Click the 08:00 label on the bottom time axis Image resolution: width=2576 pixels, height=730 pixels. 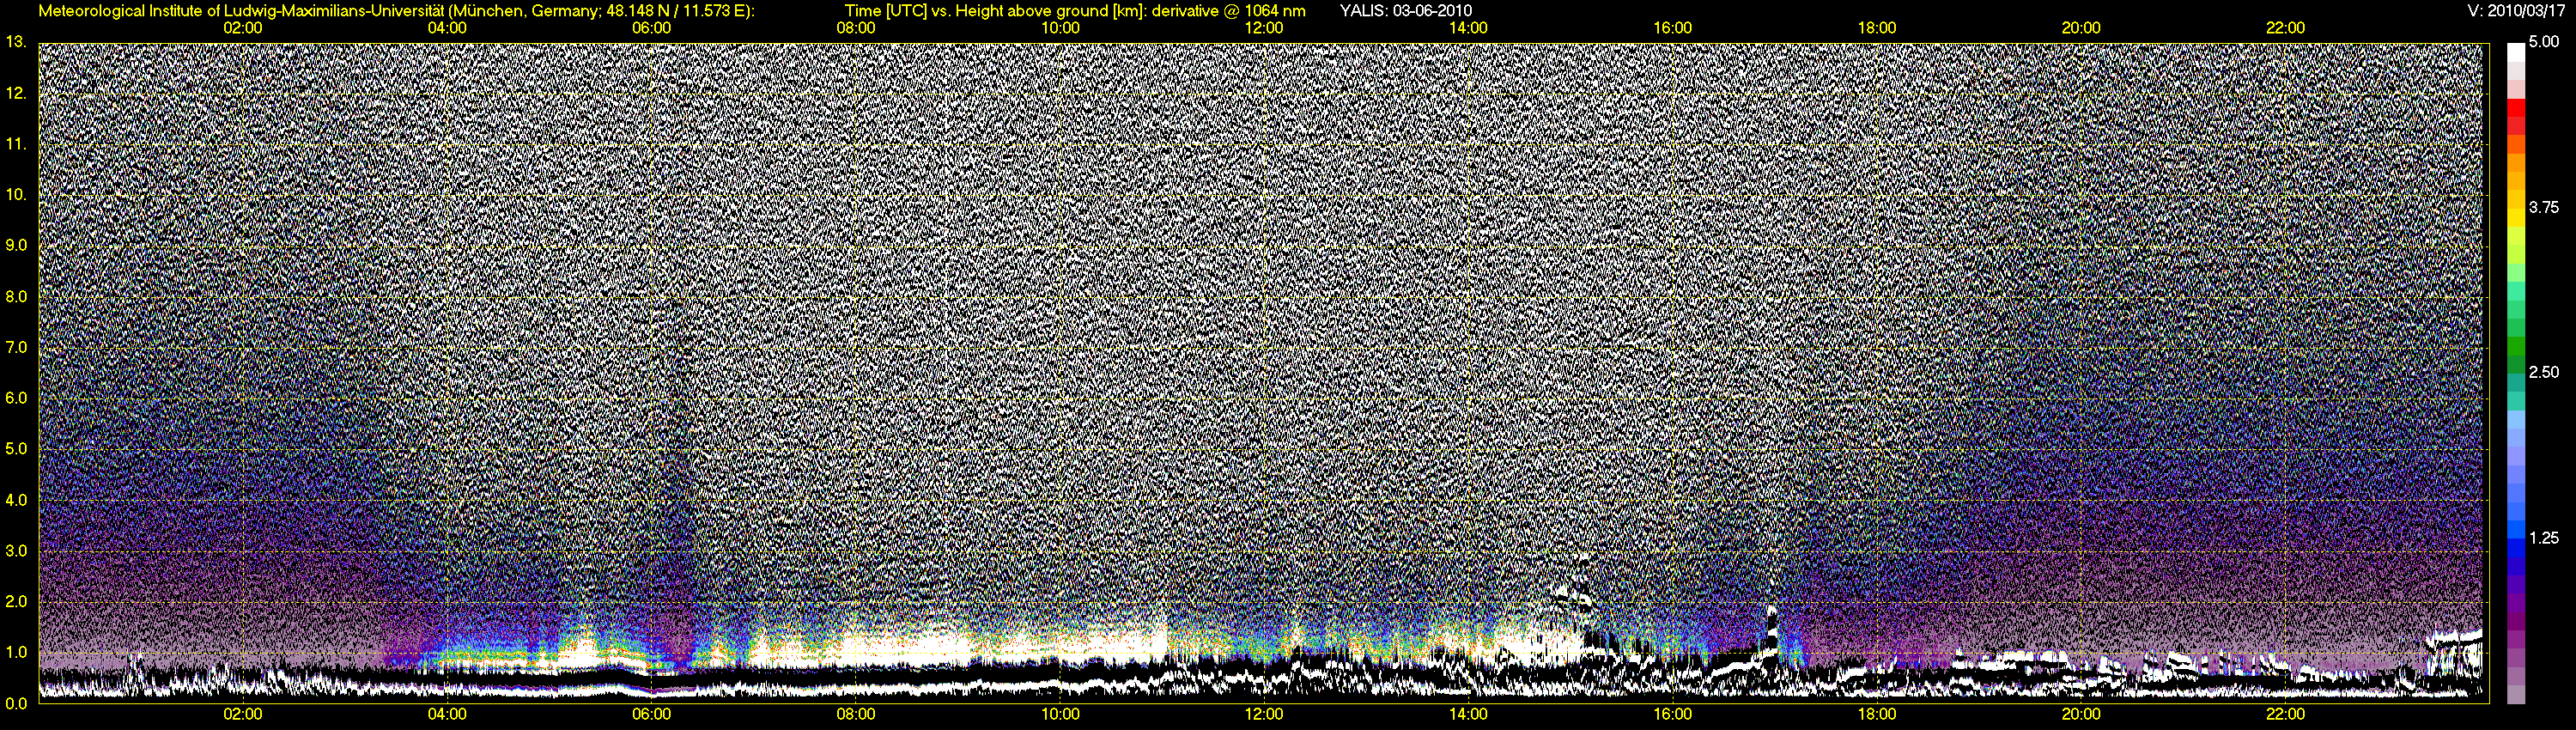pos(856,714)
